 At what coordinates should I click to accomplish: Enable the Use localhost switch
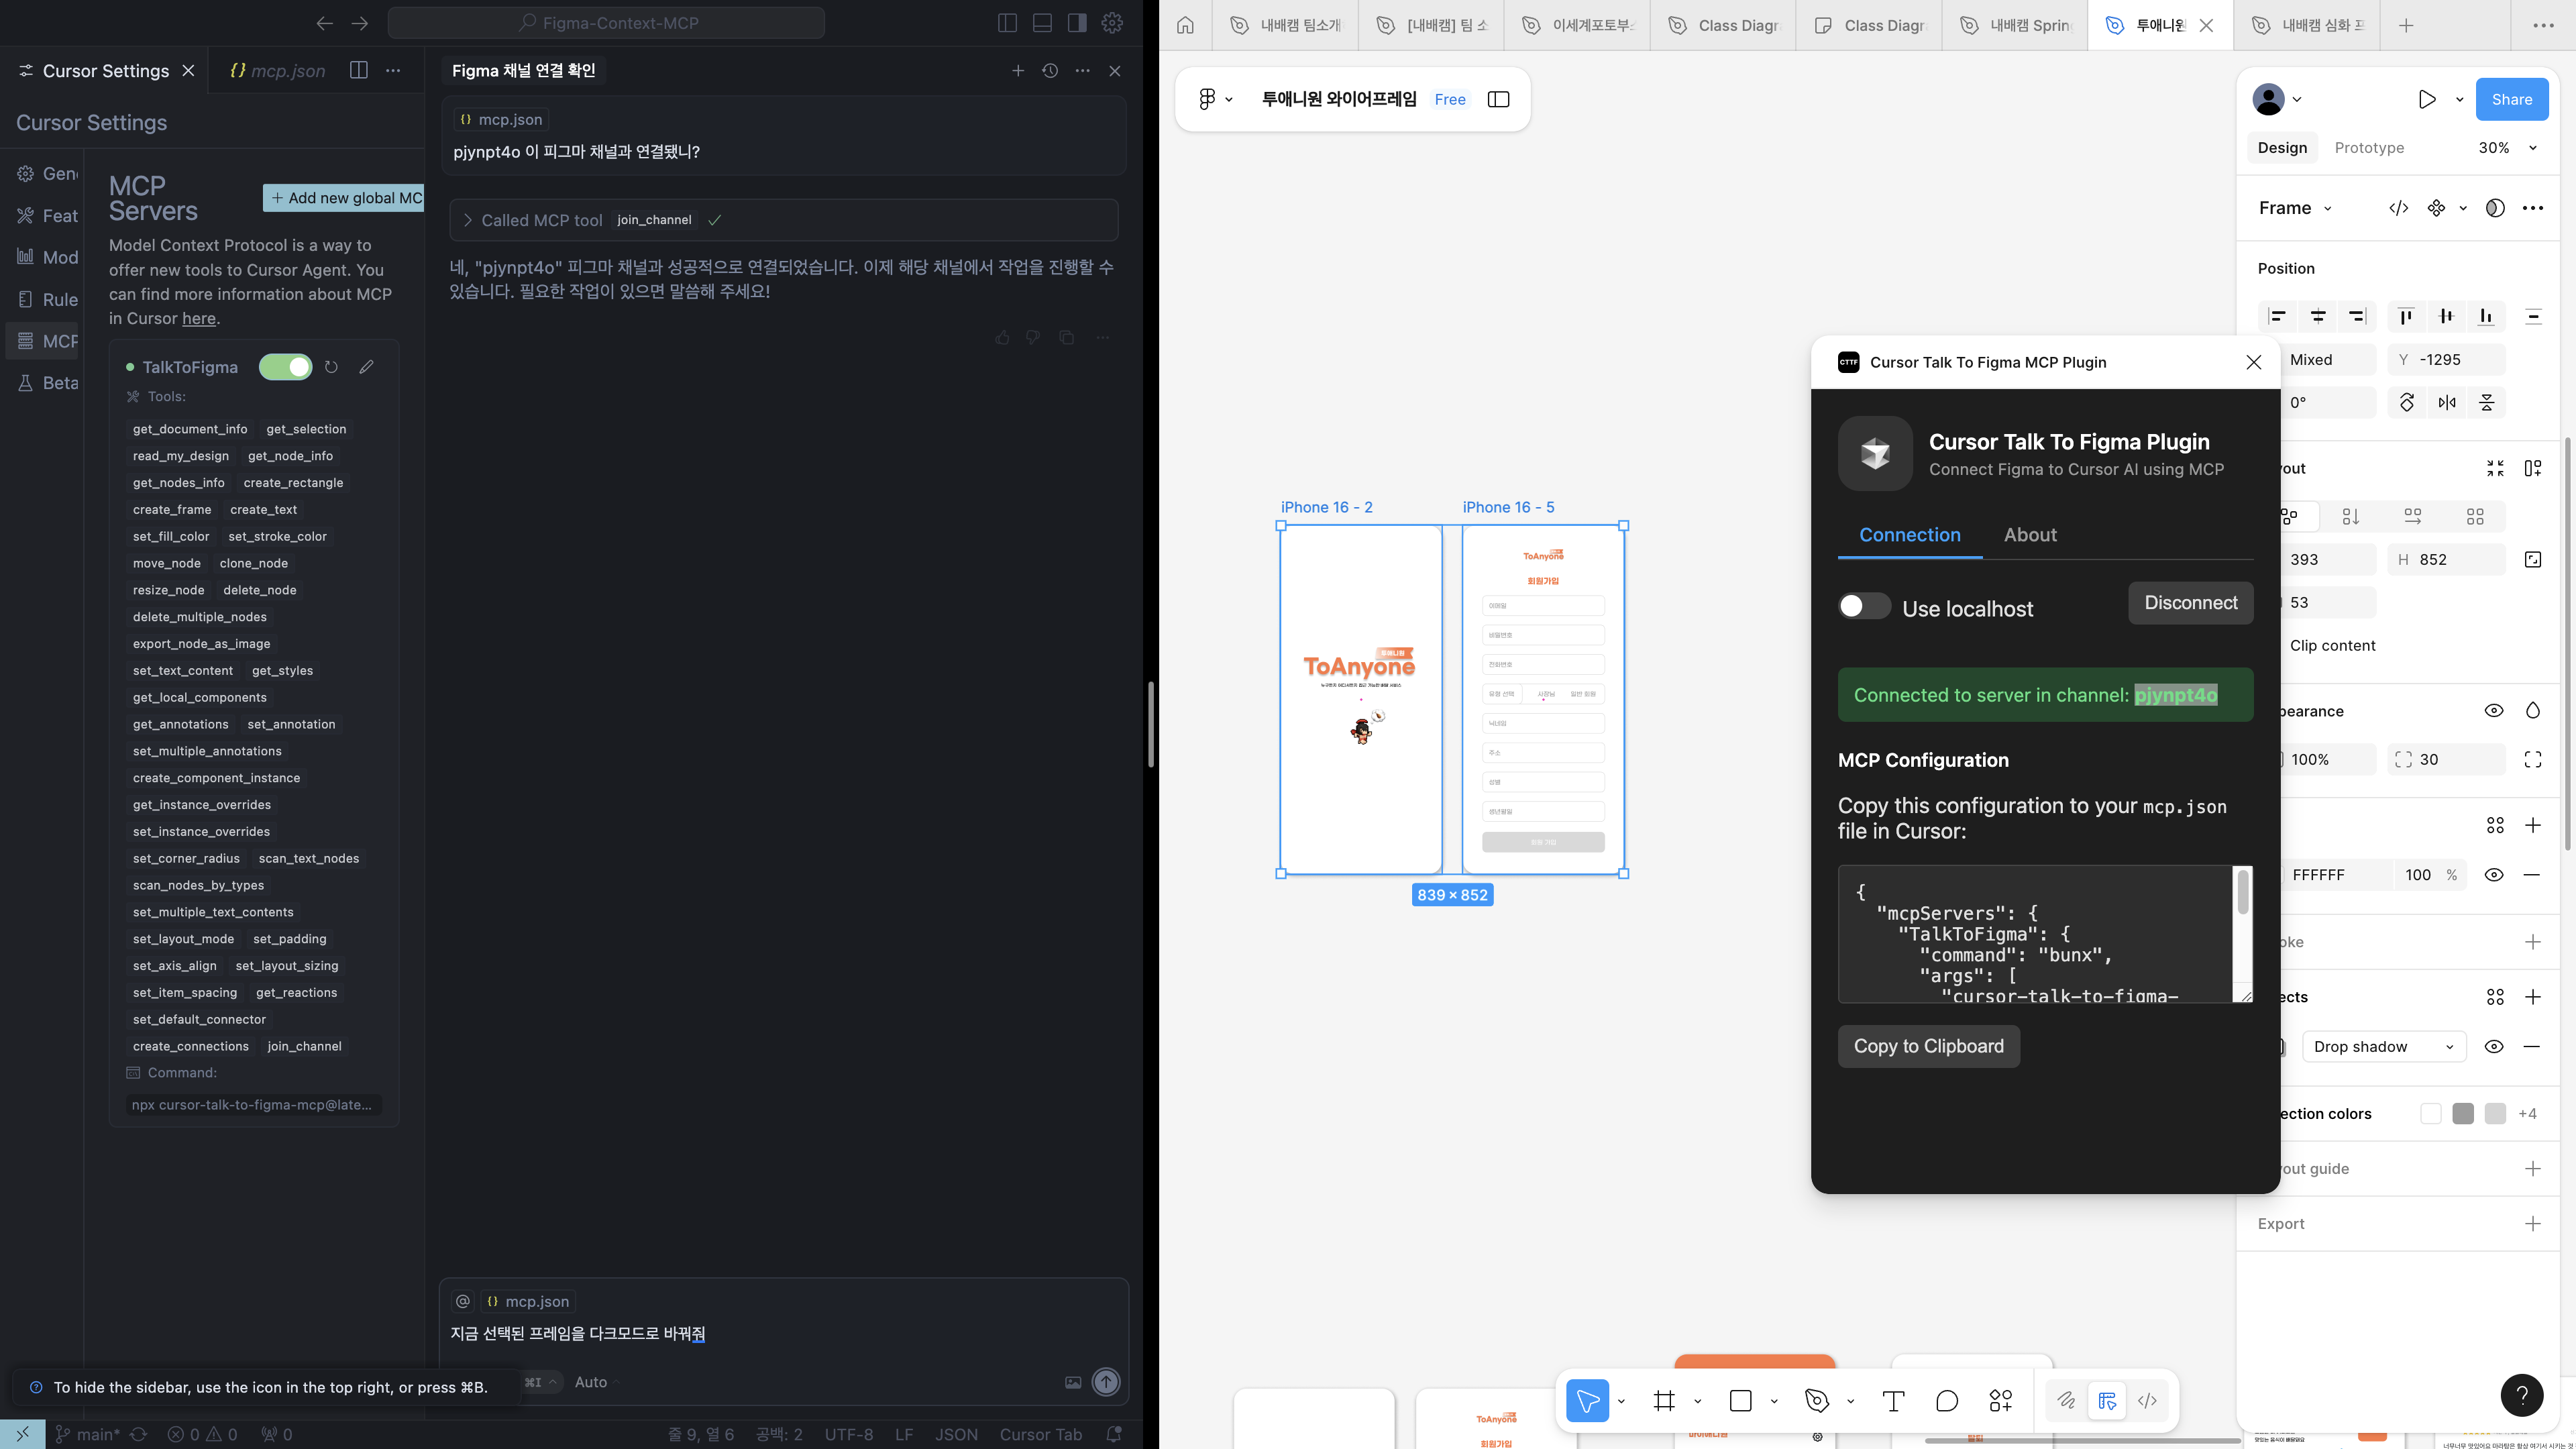coord(1864,606)
